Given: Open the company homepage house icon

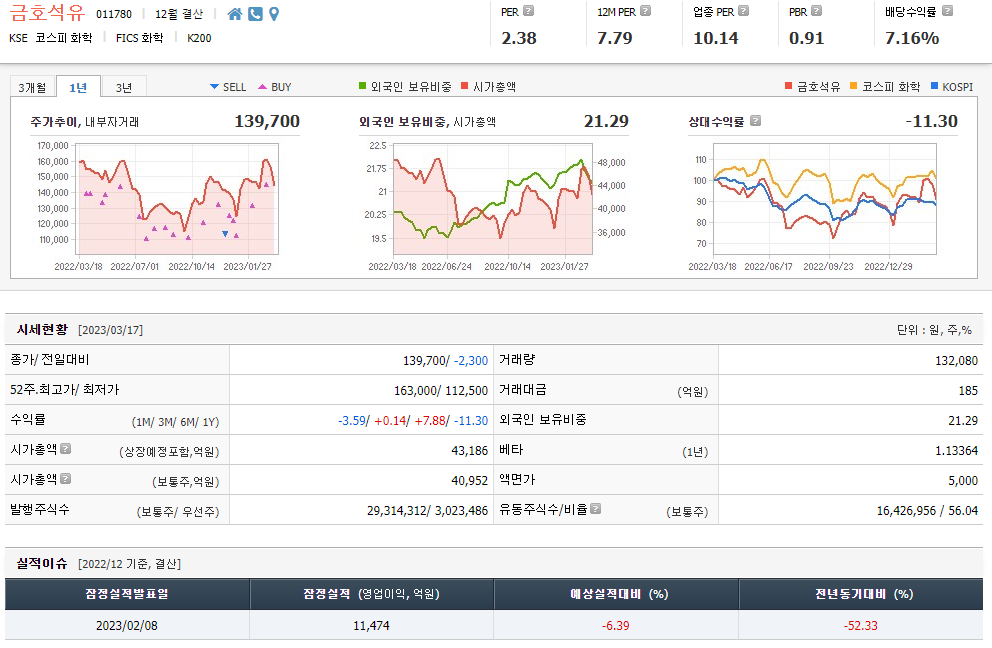Looking at the screenshot, I should [235, 14].
